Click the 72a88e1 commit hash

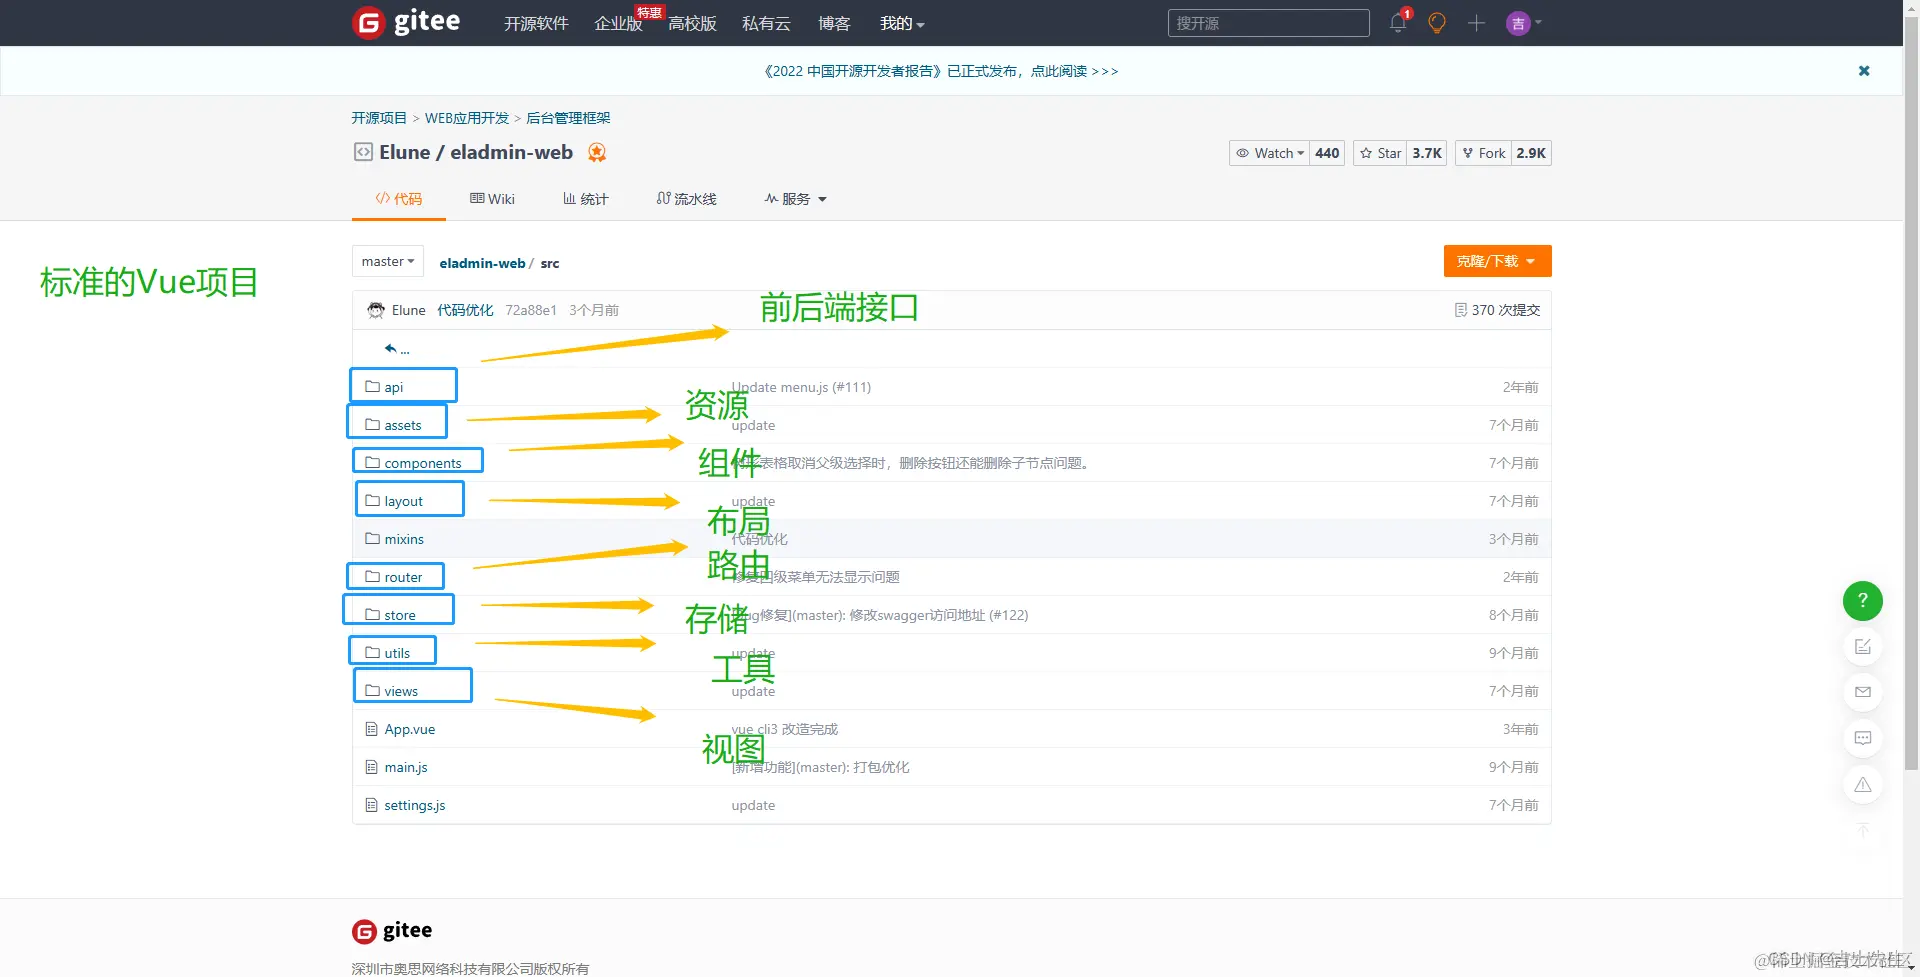click(531, 310)
